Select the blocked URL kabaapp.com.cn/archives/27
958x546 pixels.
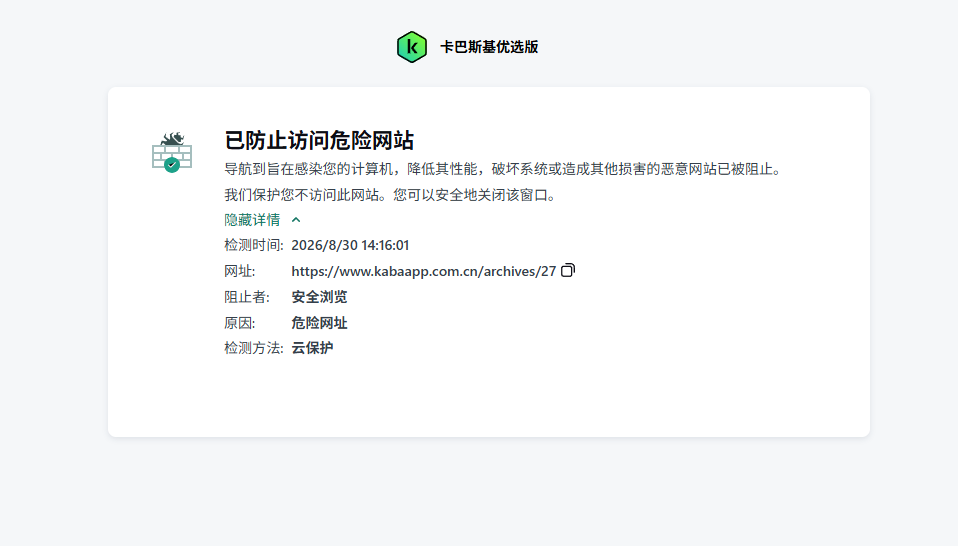point(423,271)
